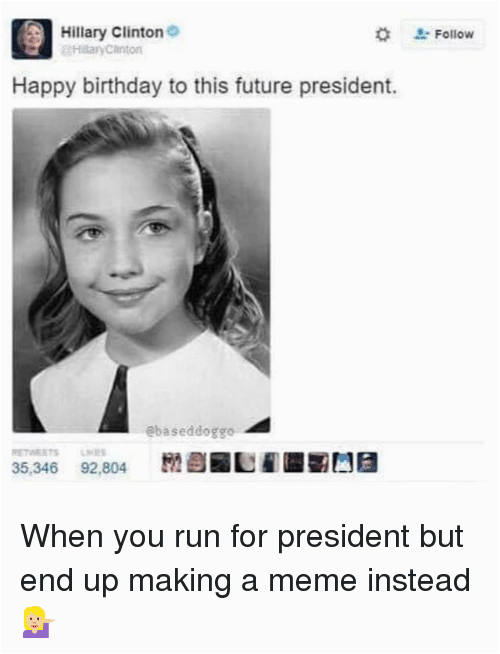This screenshot has width=500, height=654.
Task: Click the sixth liker avatar thumbnail
Action: (294, 463)
